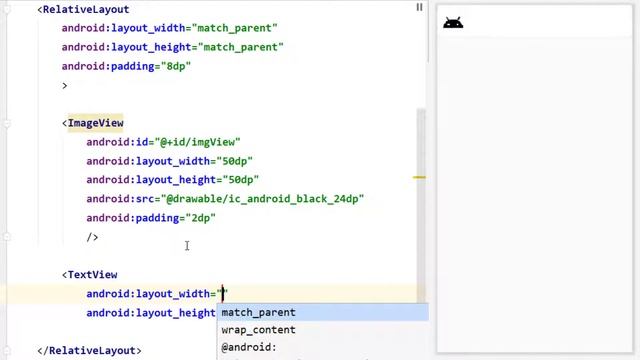The width and height of the screenshot is (640, 360).
Task: Click the ImageView layout_width "50dp" value
Action: pyautogui.click(x=235, y=161)
